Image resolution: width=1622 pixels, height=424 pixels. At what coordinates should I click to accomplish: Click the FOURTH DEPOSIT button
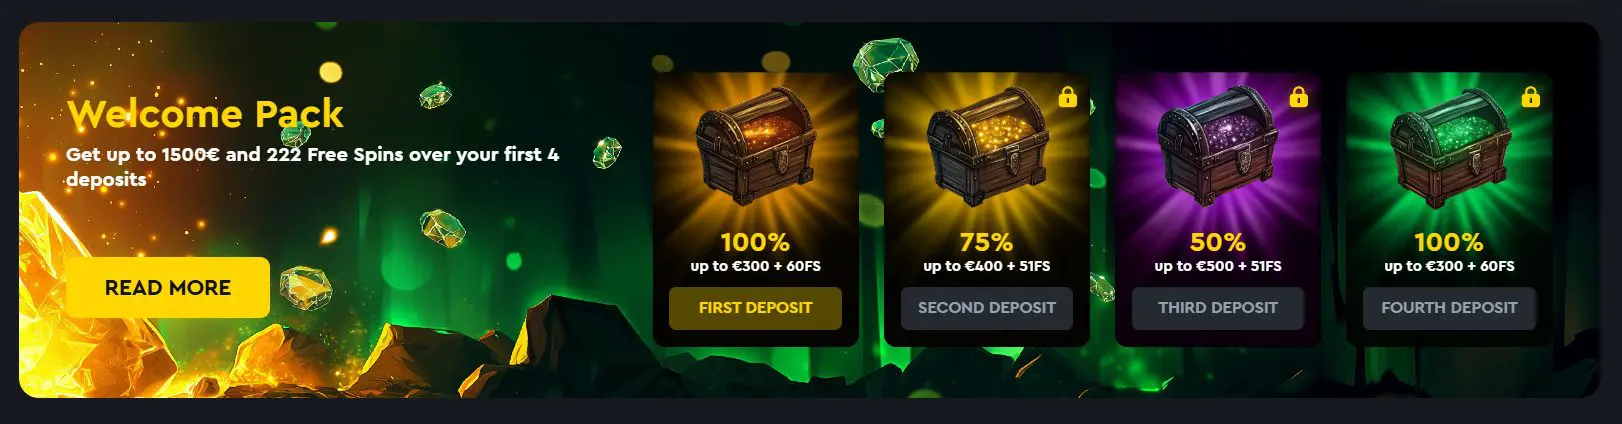click(1449, 308)
